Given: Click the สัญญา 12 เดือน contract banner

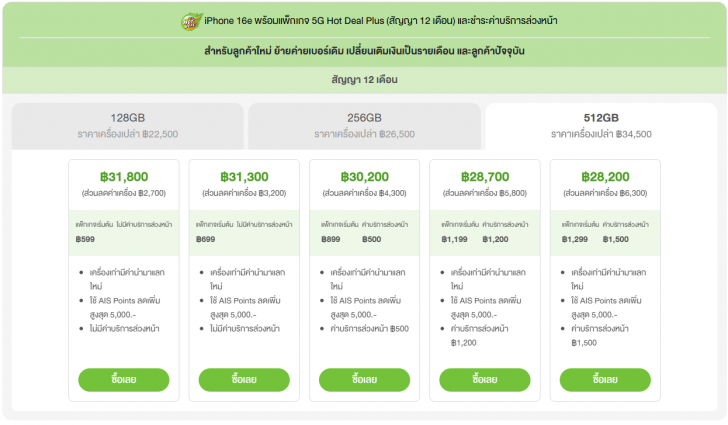Looking at the screenshot, I should (364, 78).
